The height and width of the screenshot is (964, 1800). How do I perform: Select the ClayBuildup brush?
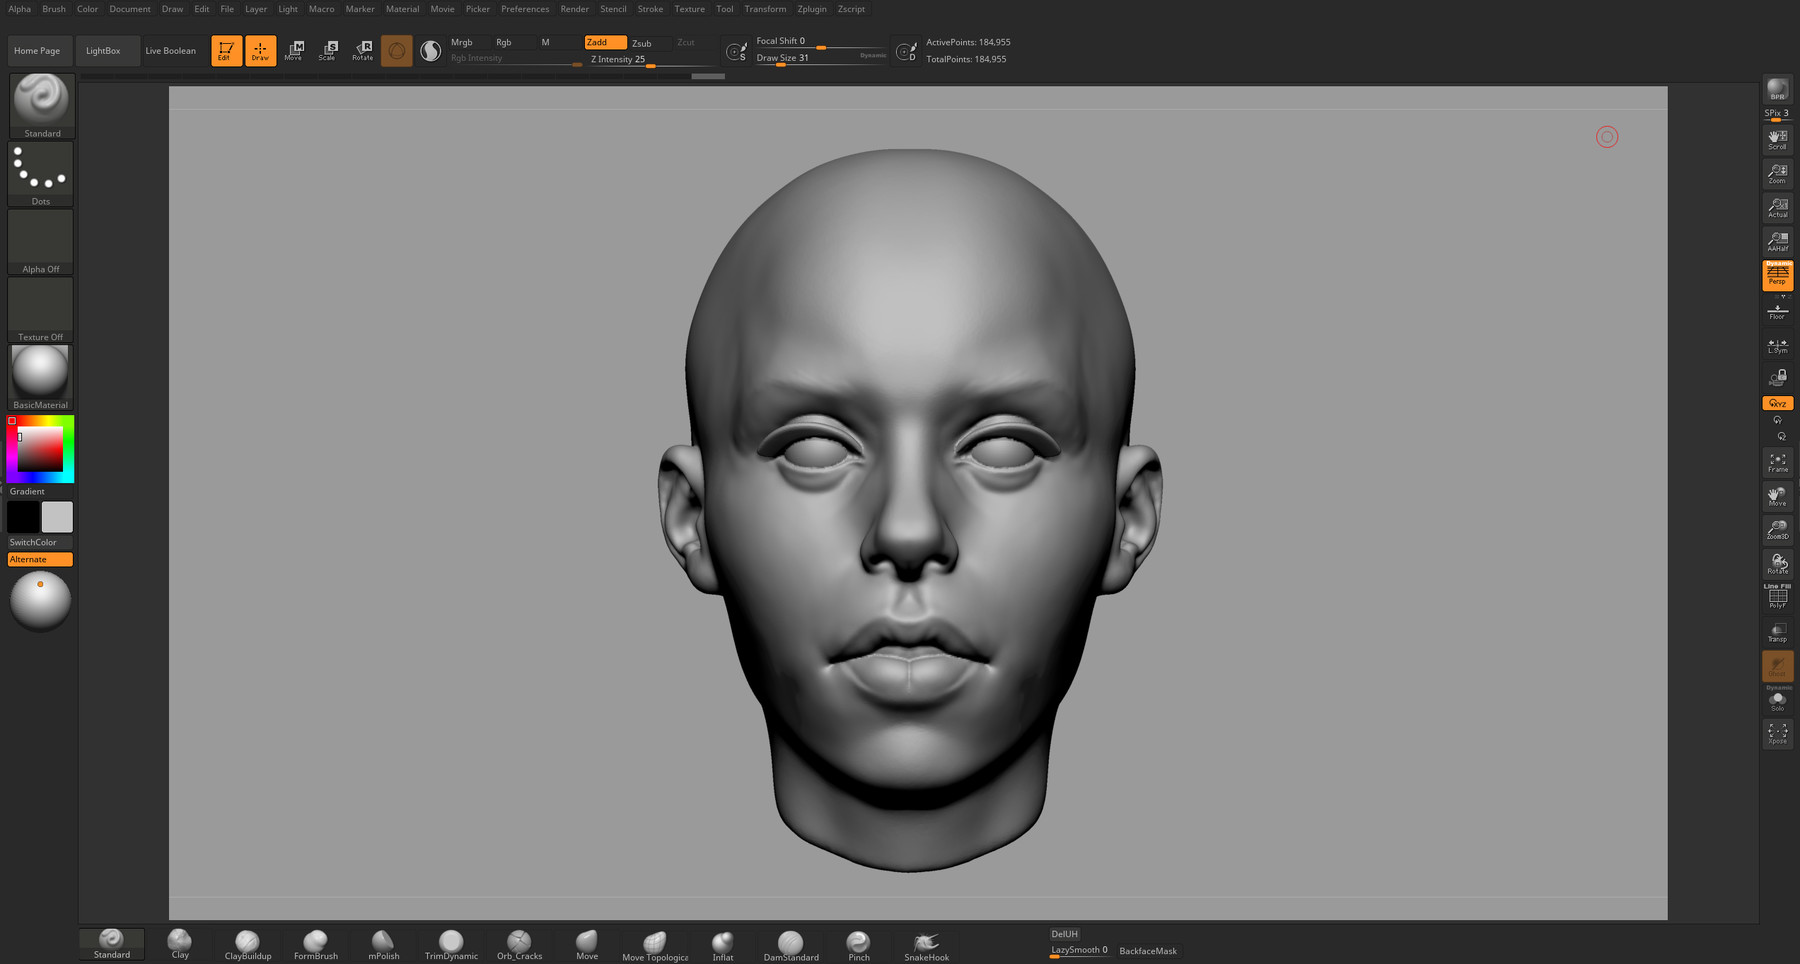coord(246,944)
